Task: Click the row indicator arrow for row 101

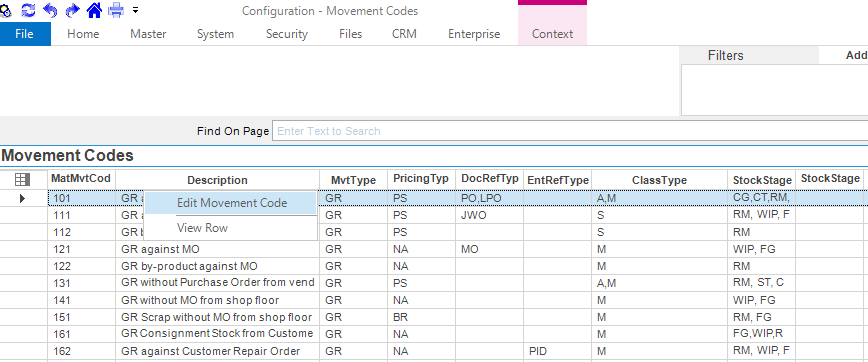Action: click(x=22, y=198)
